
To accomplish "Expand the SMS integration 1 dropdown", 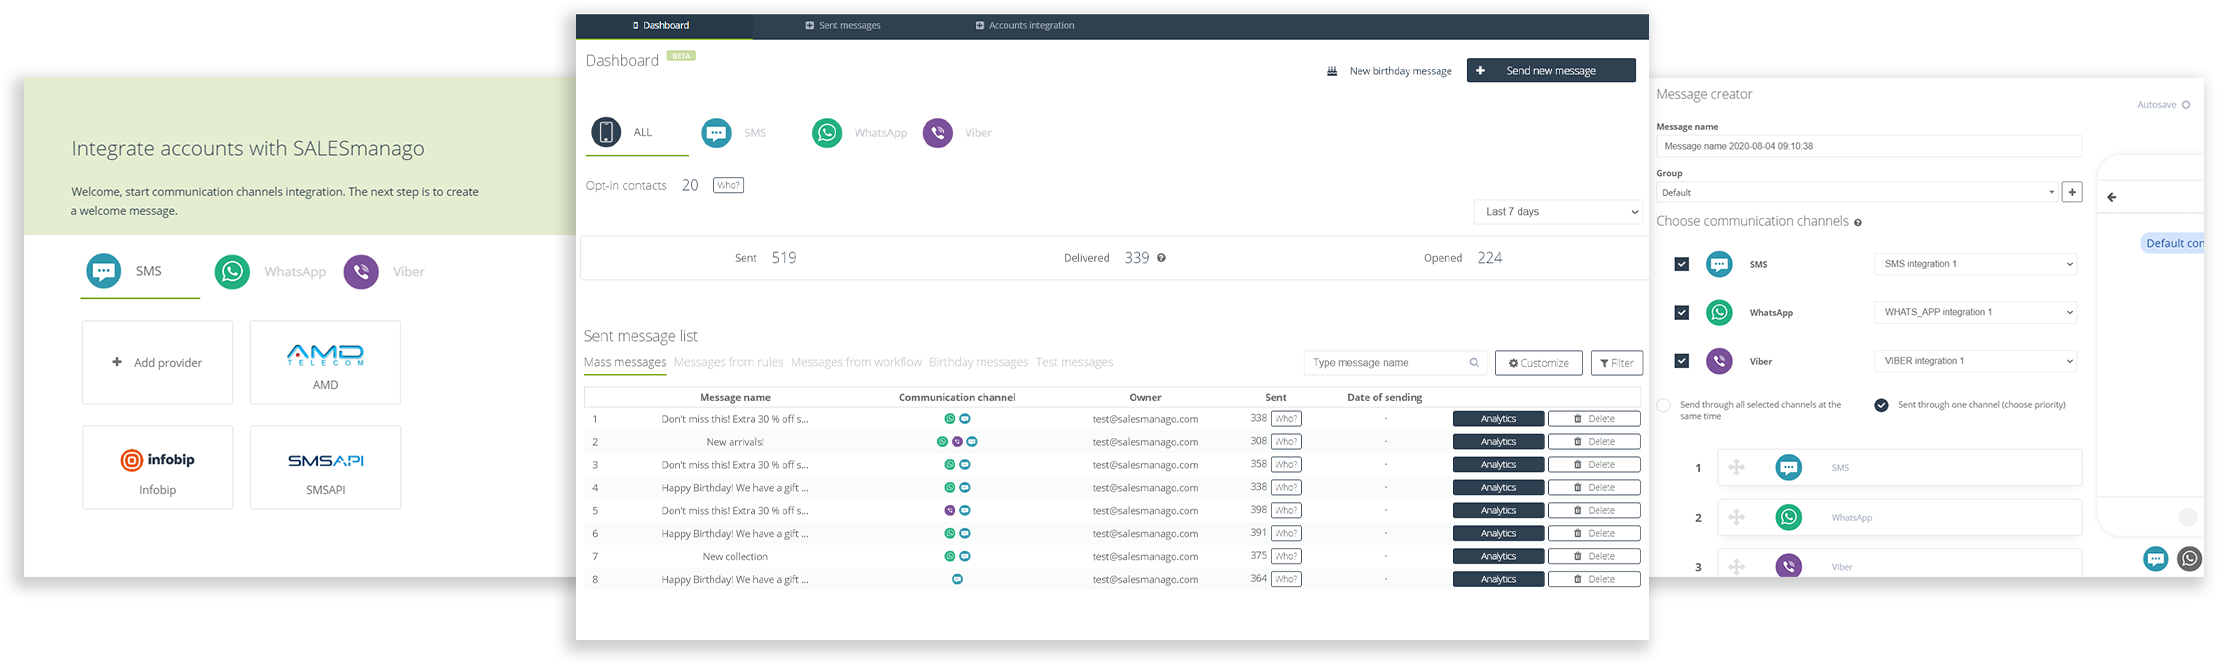I will 1975,264.
